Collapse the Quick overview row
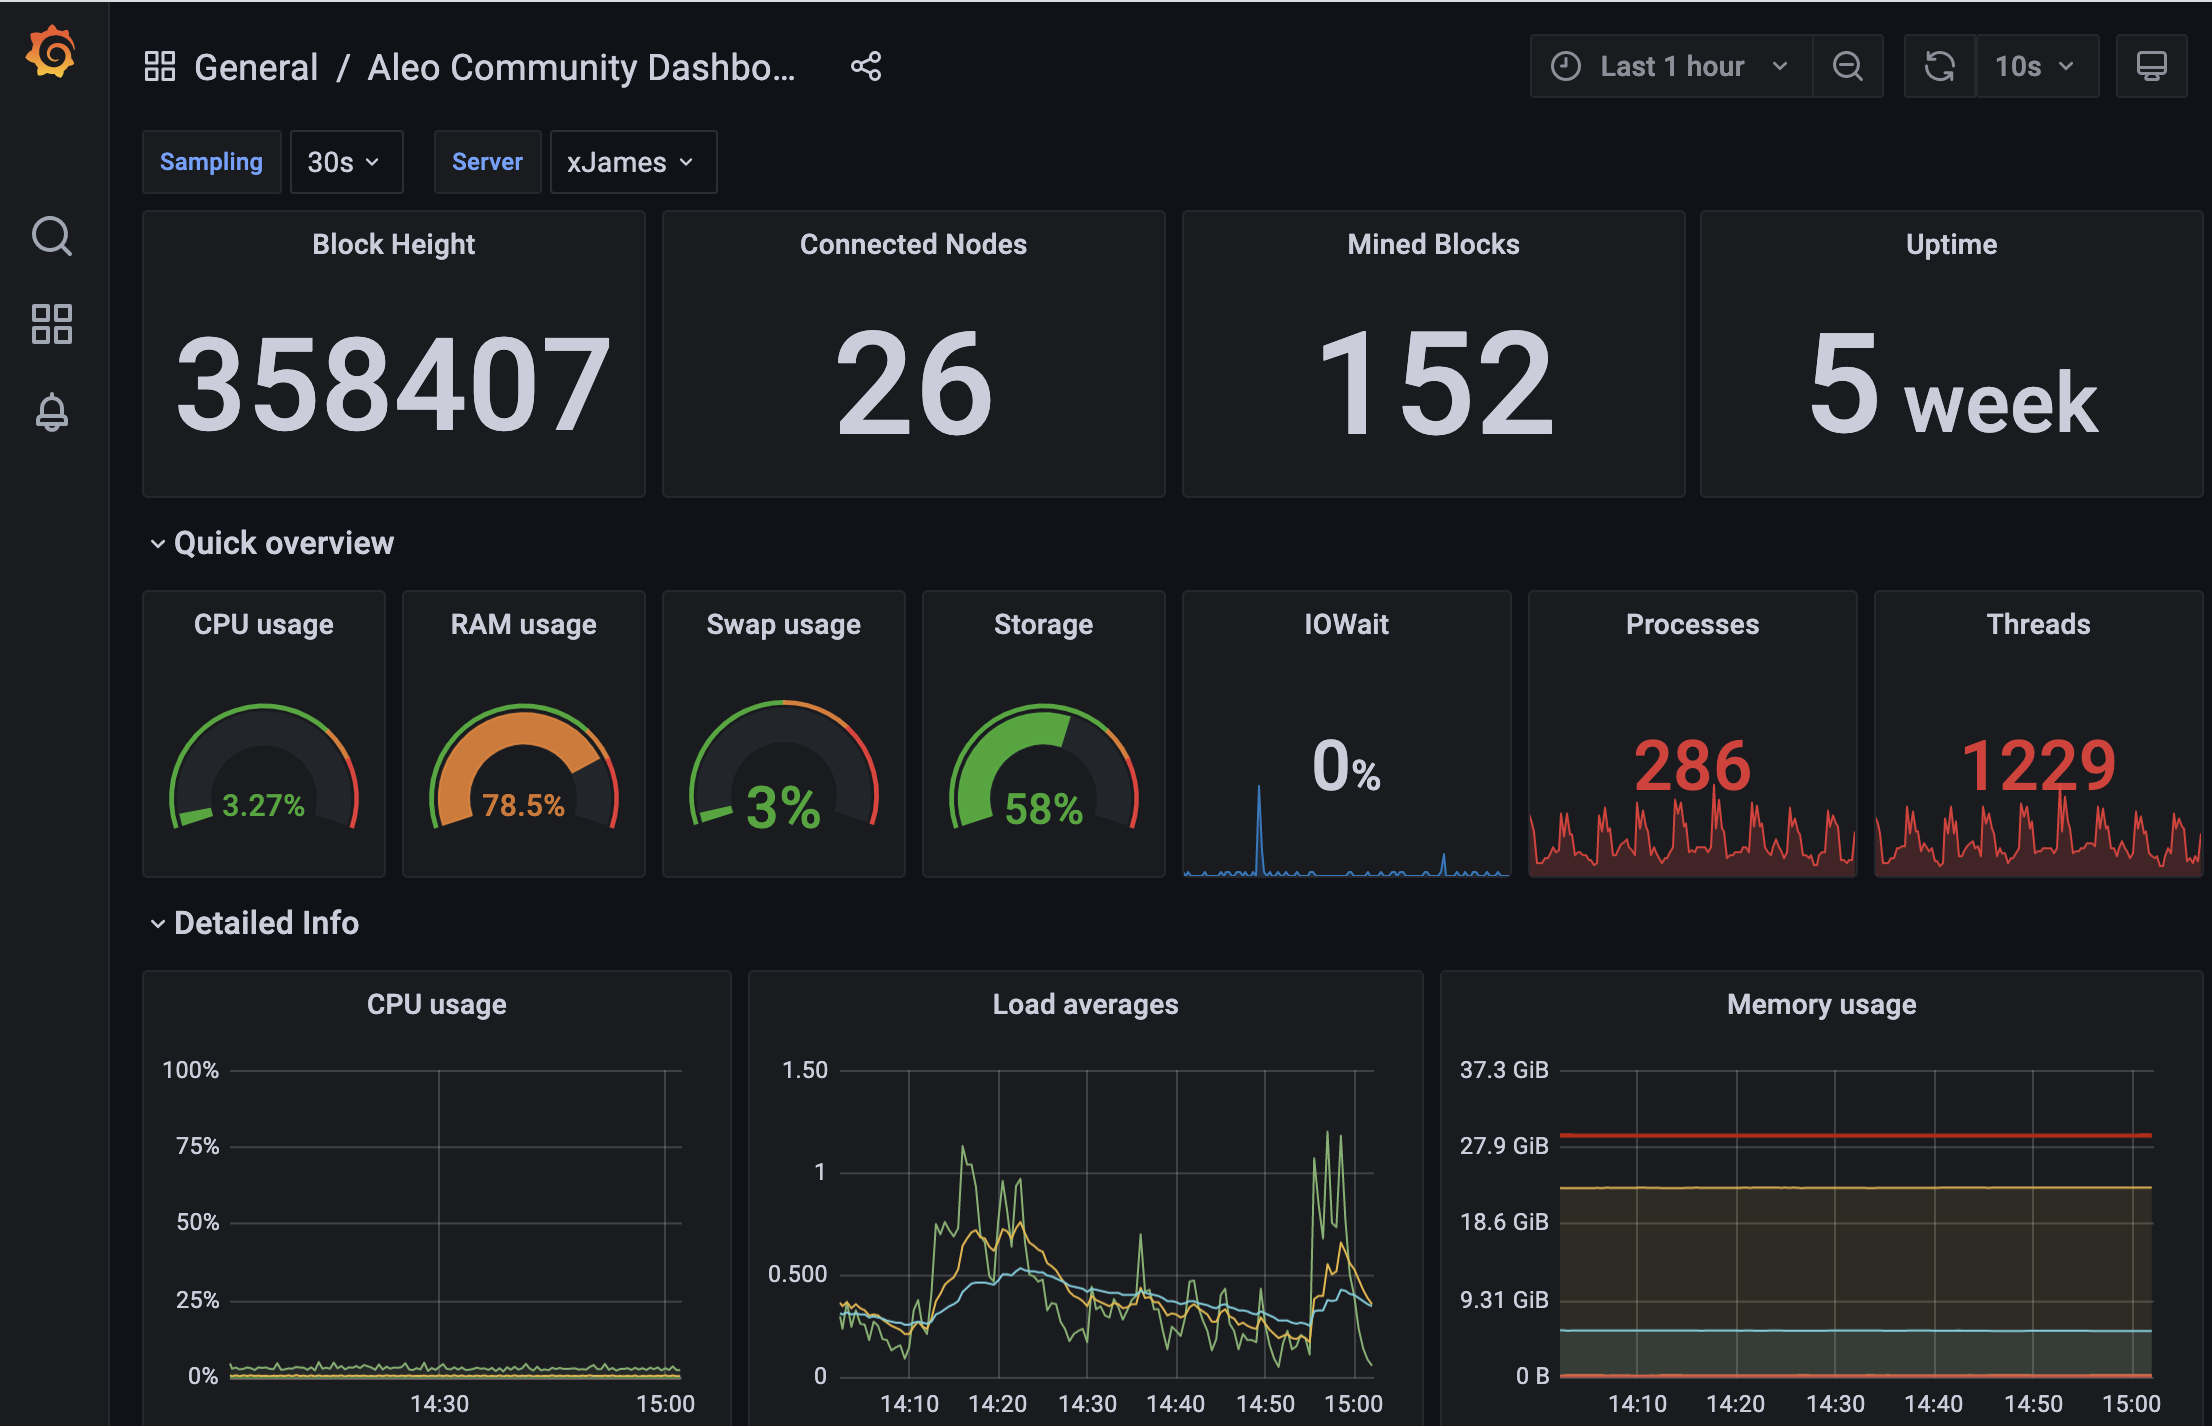This screenshot has height=1426, width=2212. pyautogui.click(x=283, y=543)
